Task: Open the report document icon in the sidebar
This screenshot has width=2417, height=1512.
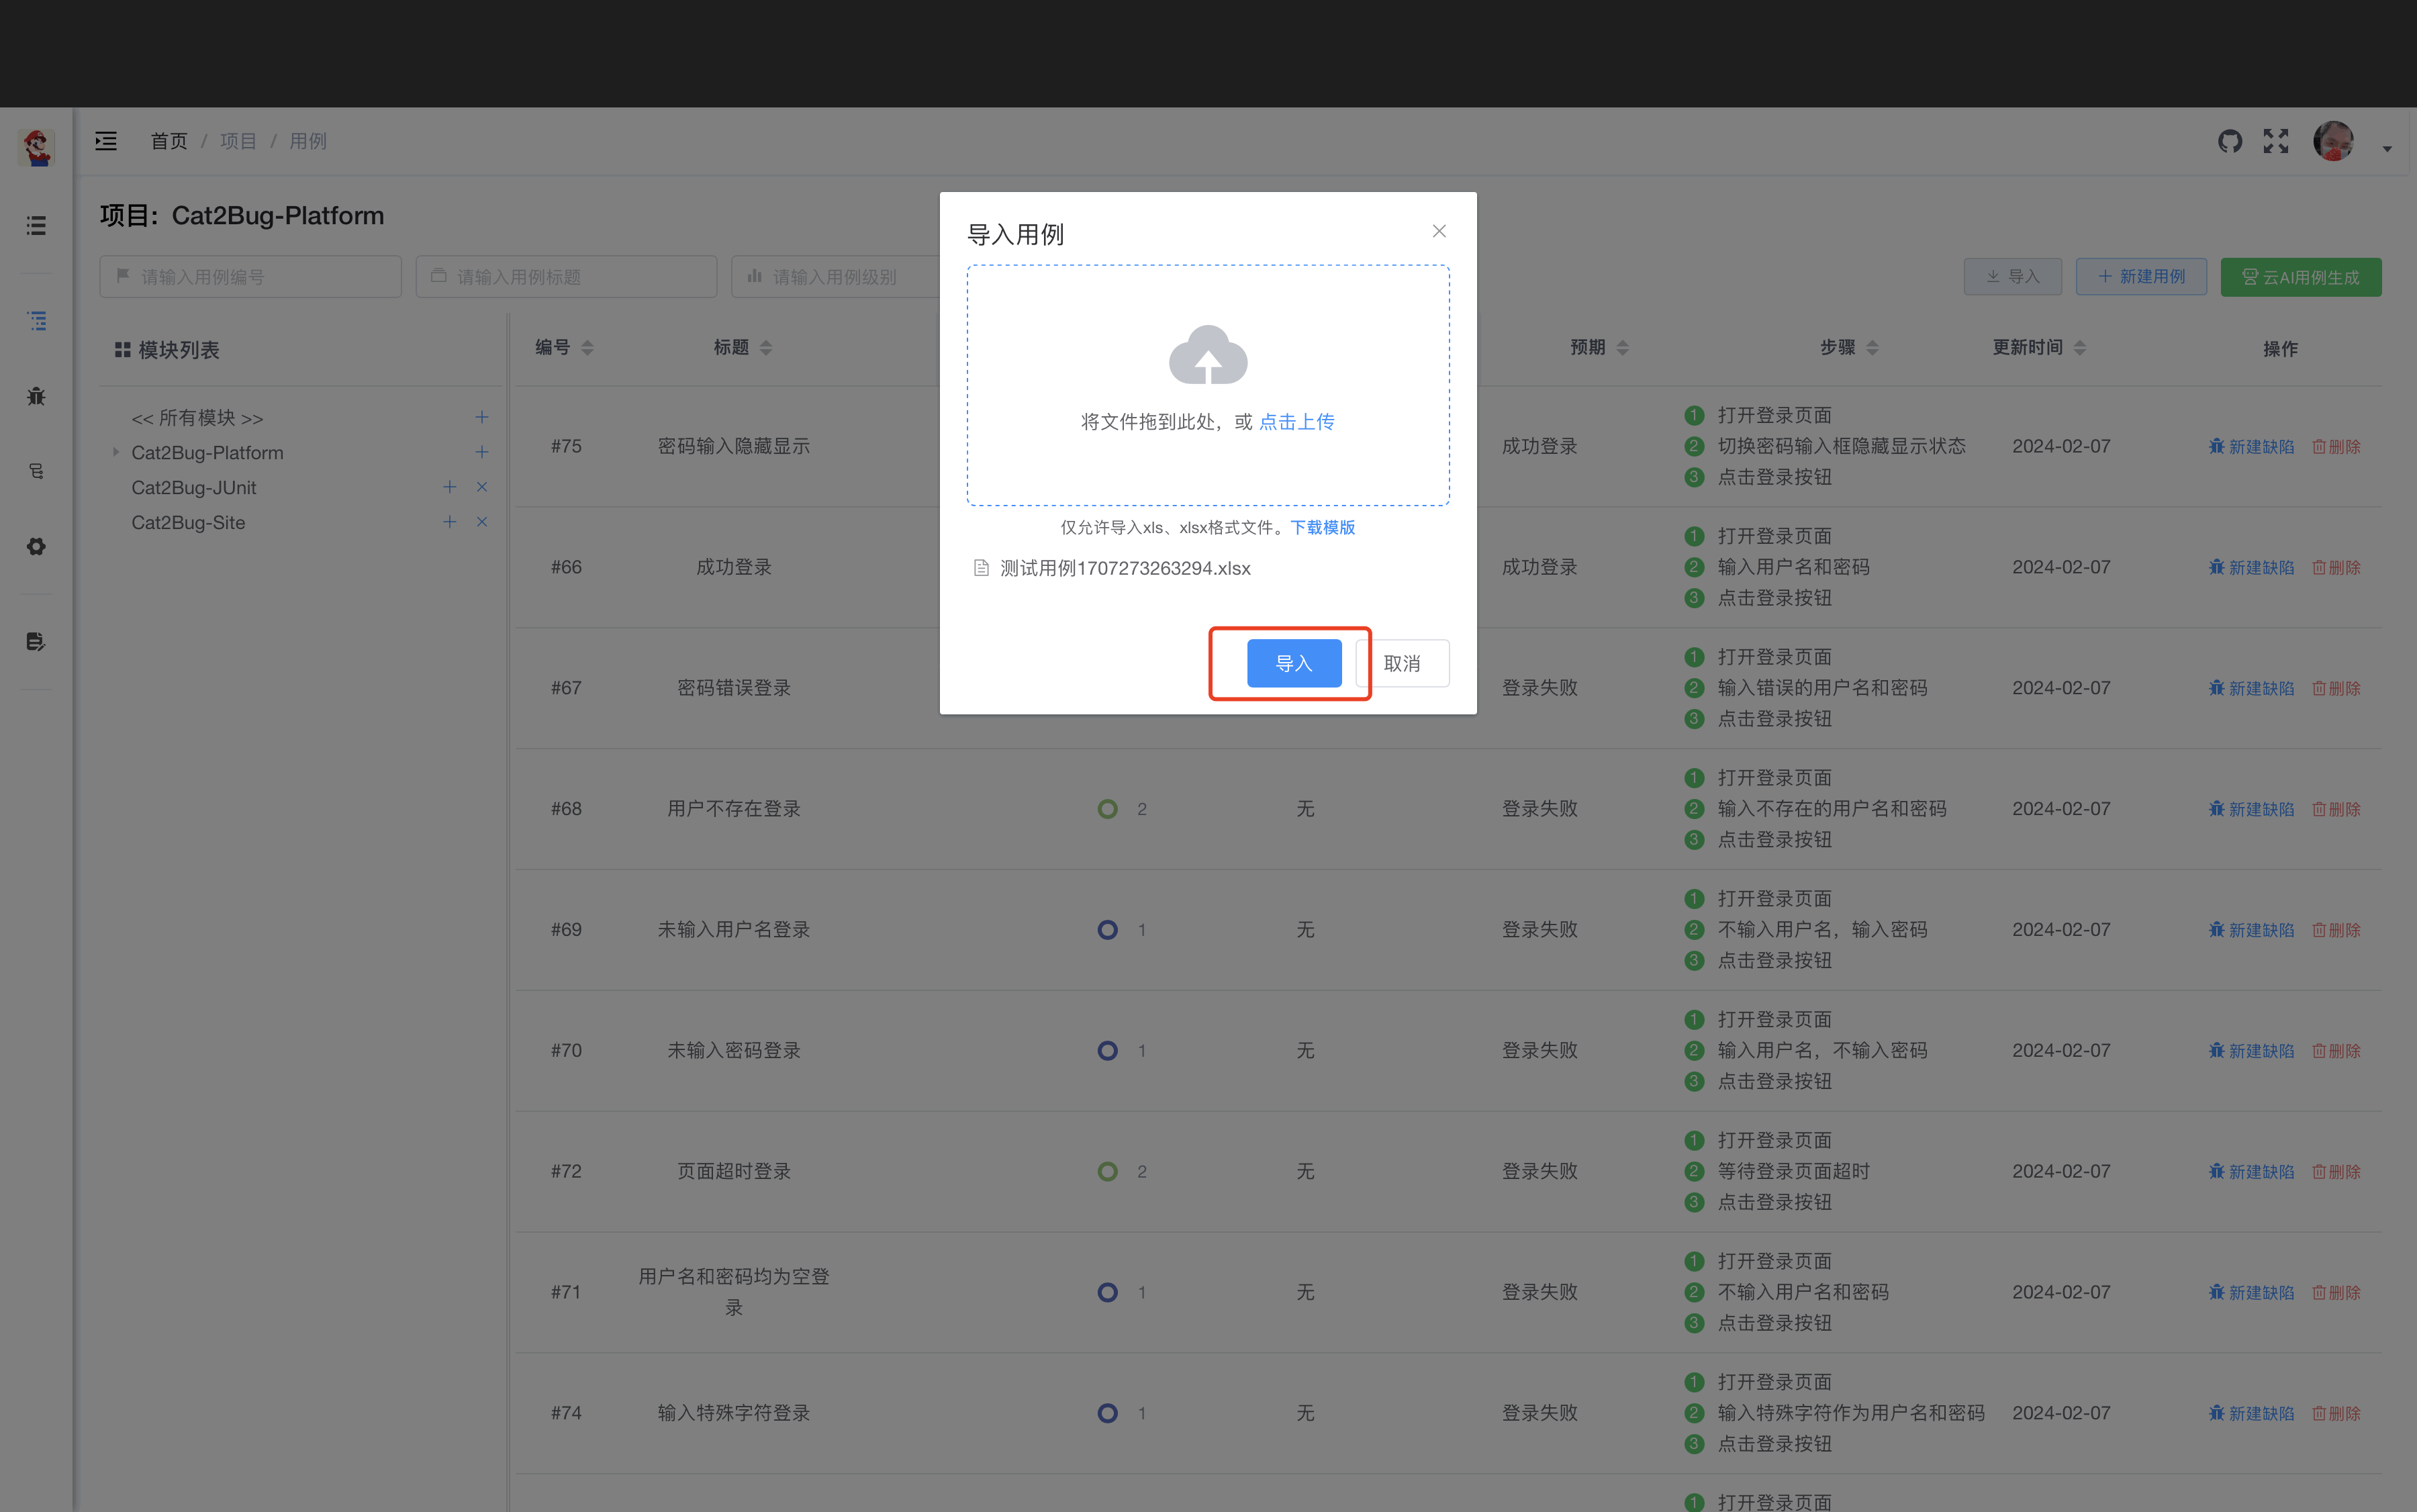Action: click(36, 641)
